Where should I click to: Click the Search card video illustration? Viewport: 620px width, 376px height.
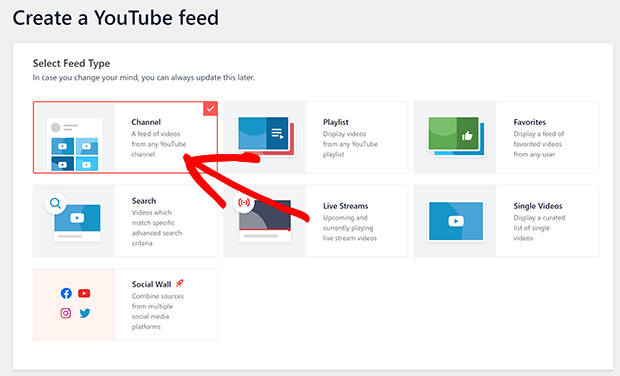pos(78,223)
